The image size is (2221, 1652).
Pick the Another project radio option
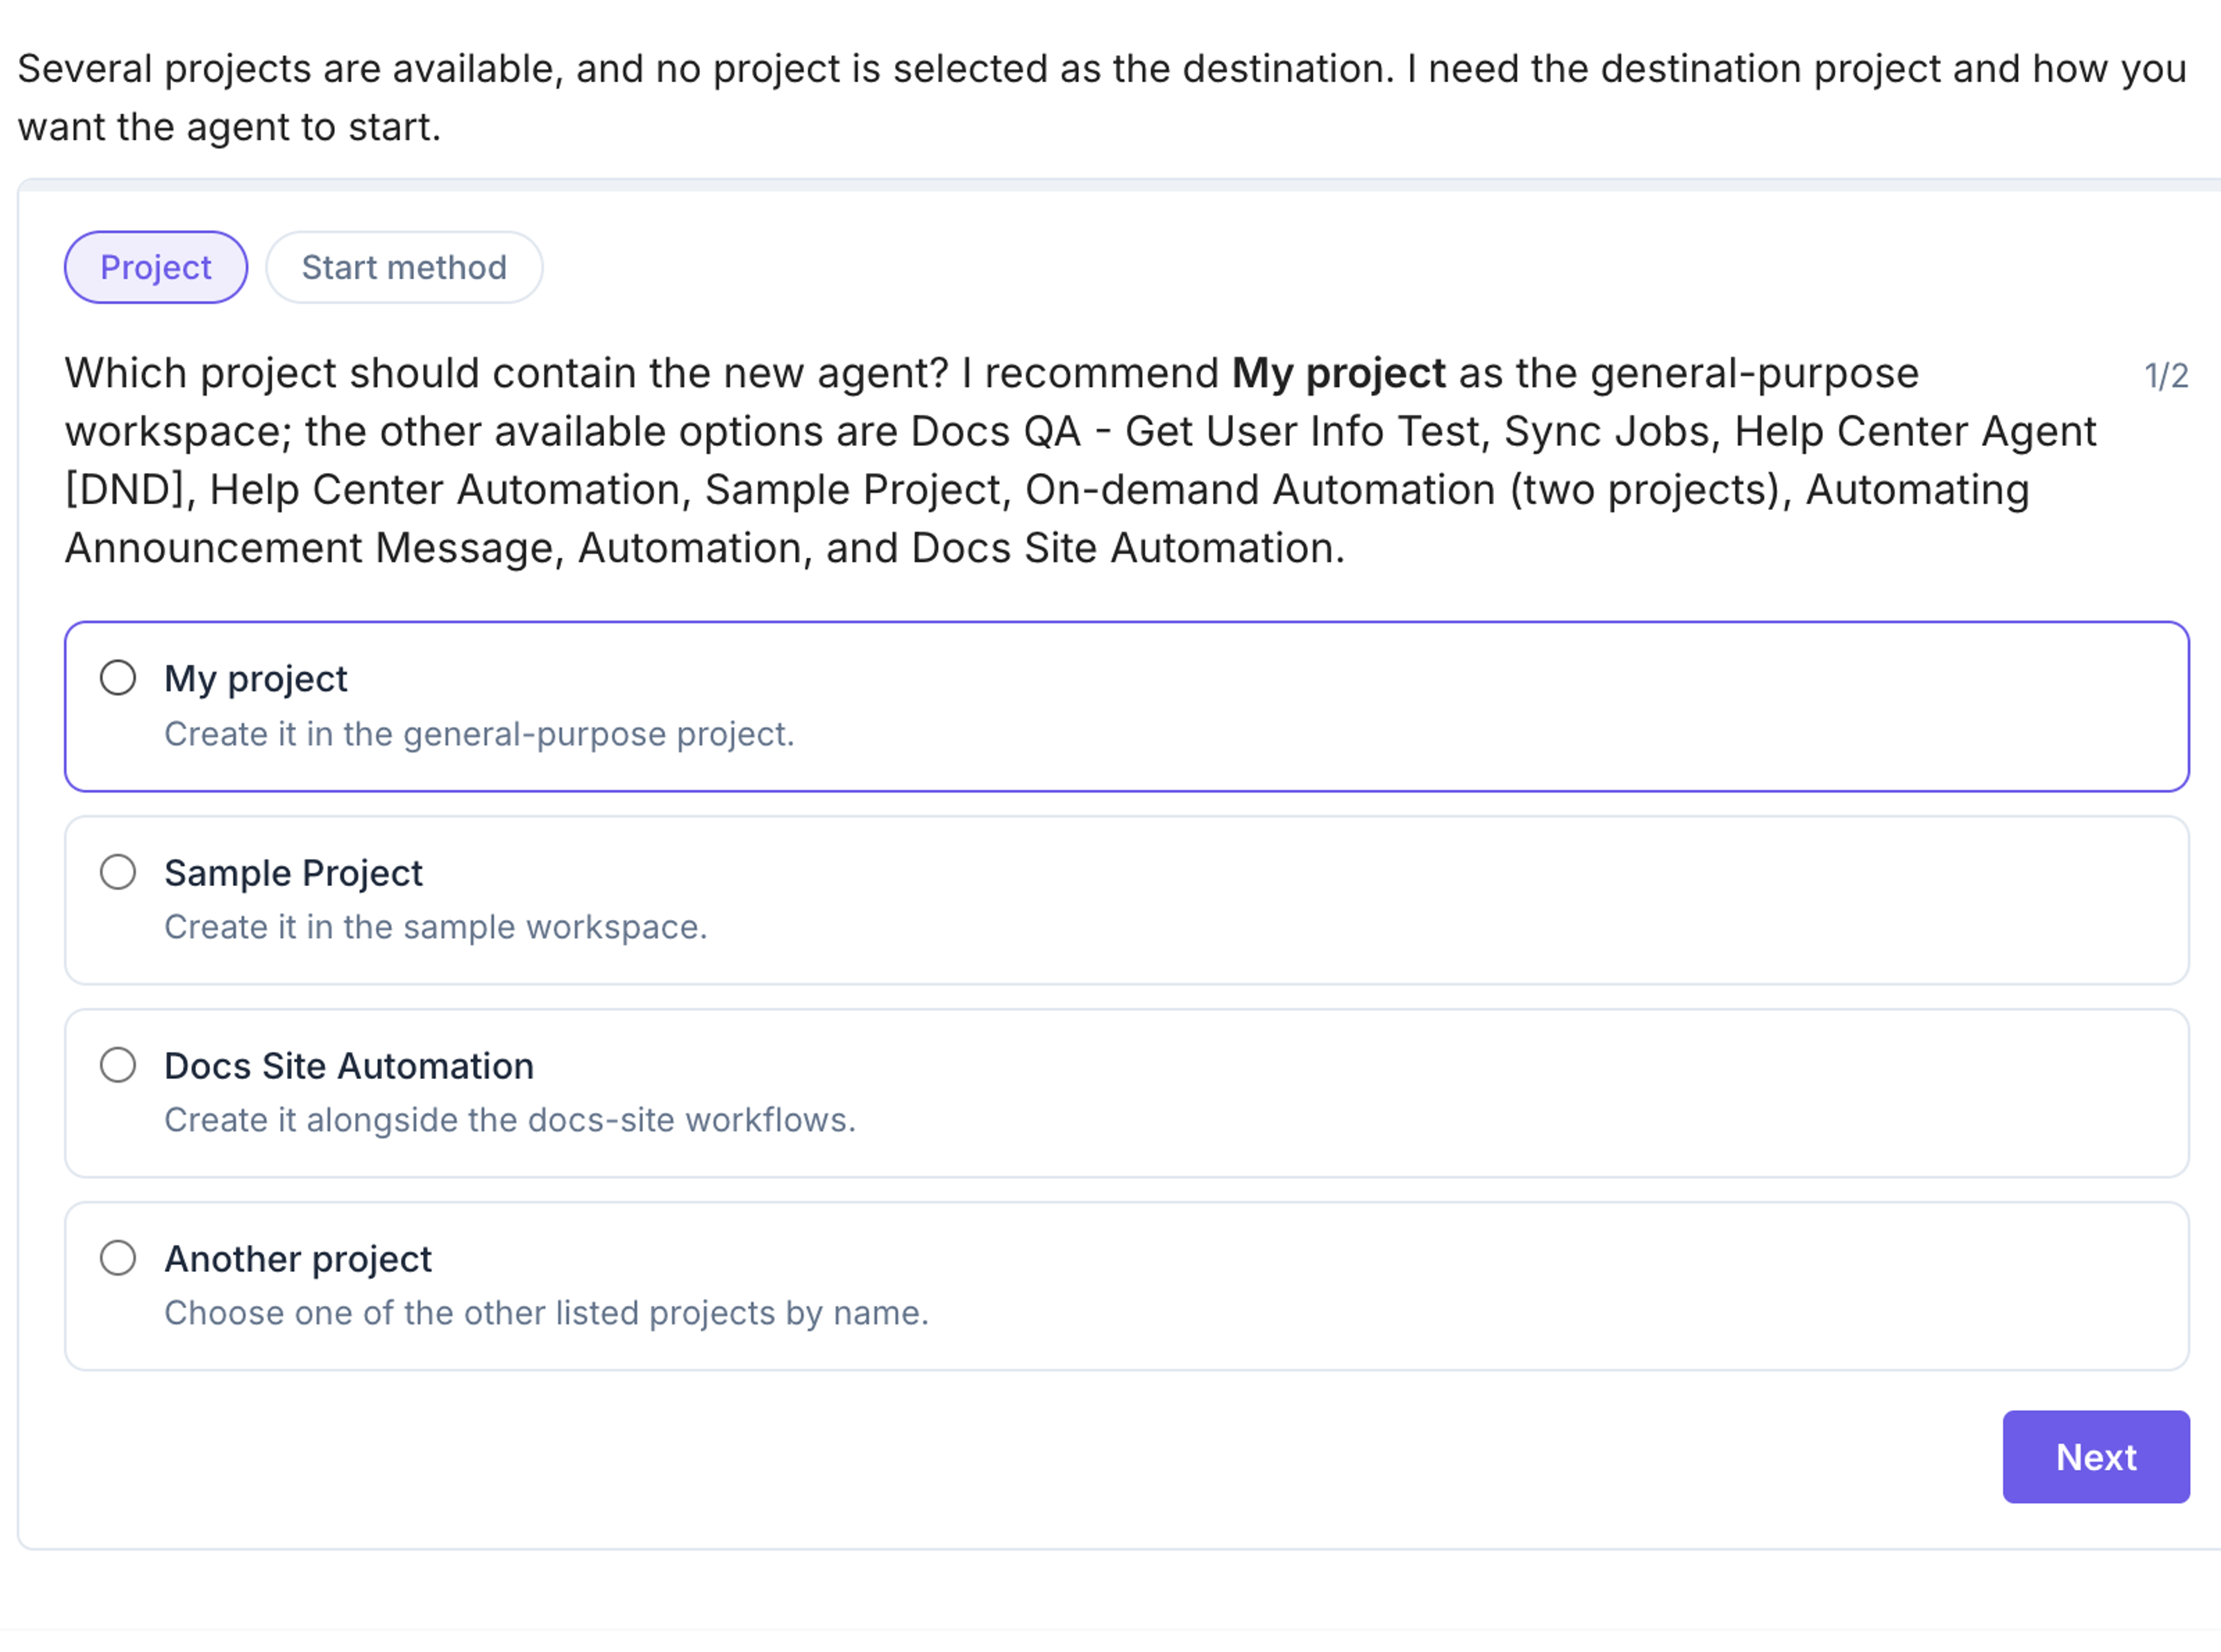click(x=118, y=1258)
